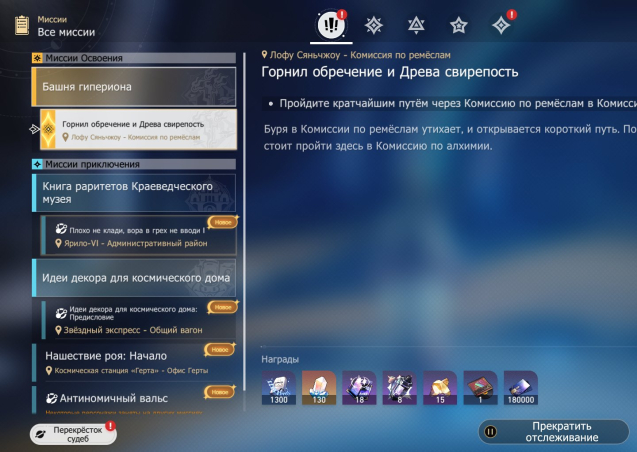Viewport: 637px width, 452px height.
Task: Open the fifth mission category icon with alert
Action: tap(502, 25)
